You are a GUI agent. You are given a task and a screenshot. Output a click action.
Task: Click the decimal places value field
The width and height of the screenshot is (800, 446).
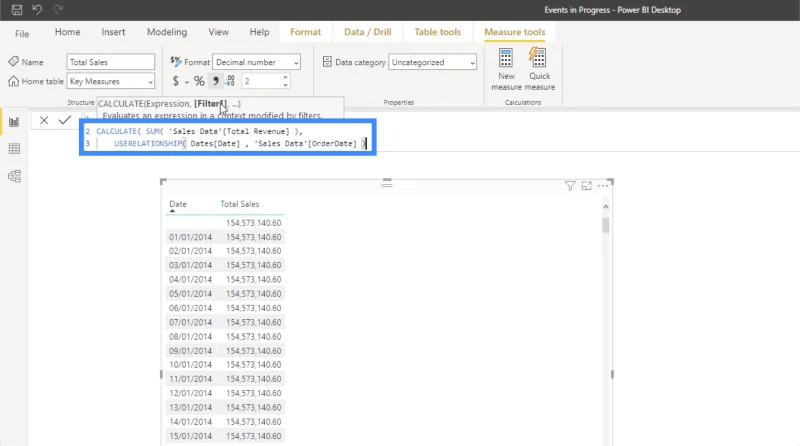261,81
